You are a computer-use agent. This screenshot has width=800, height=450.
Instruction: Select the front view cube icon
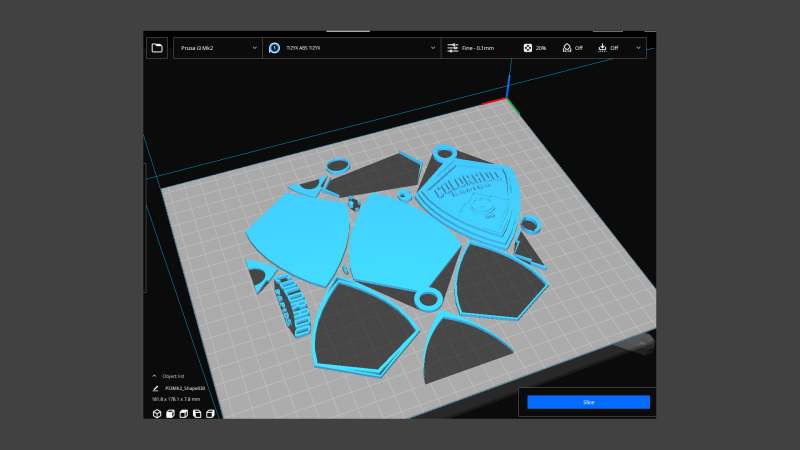pyautogui.click(x=170, y=413)
